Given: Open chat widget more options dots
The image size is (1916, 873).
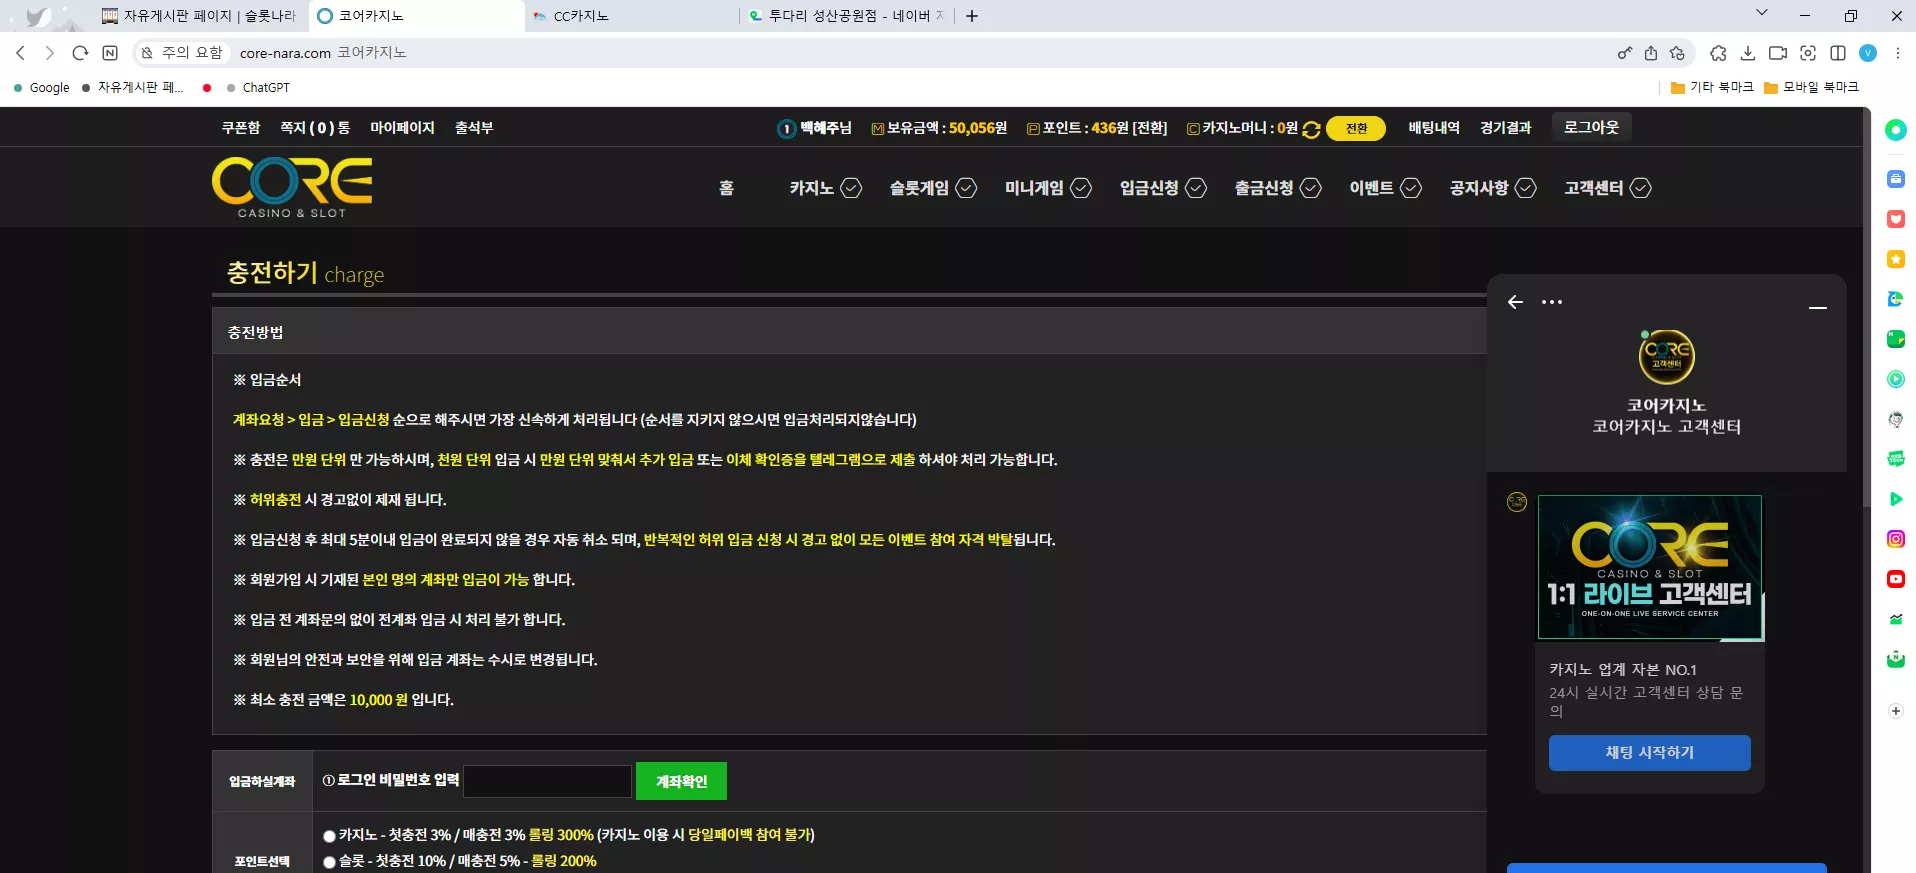Looking at the screenshot, I should pyautogui.click(x=1552, y=302).
